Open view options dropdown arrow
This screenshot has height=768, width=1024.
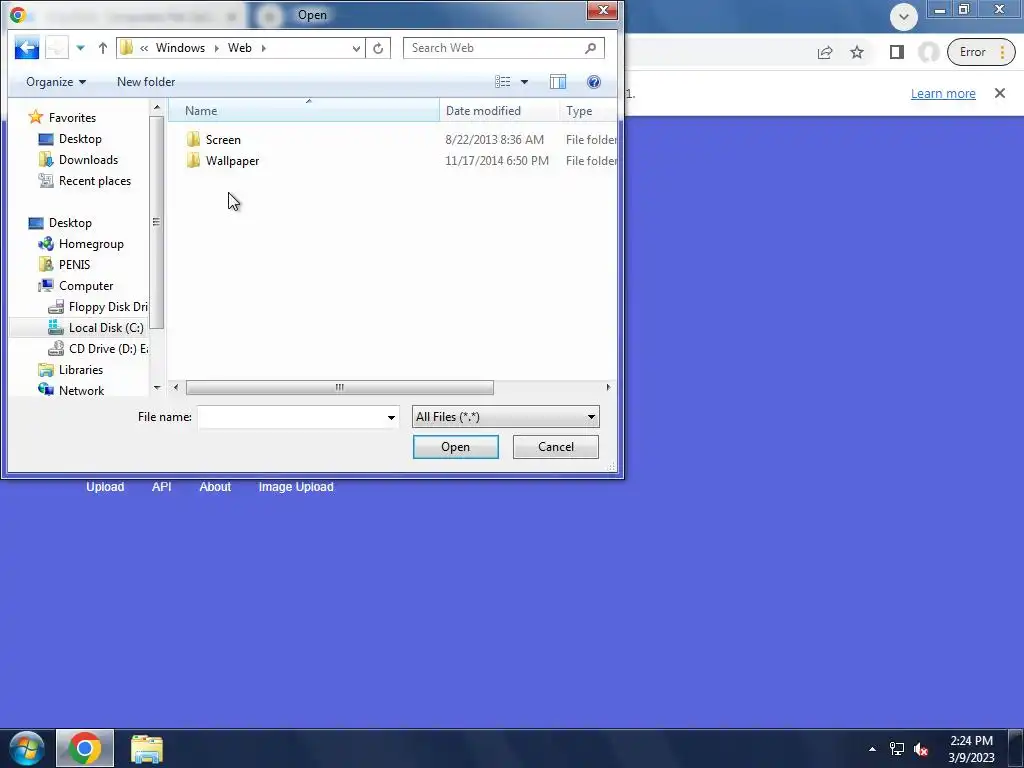[524, 82]
